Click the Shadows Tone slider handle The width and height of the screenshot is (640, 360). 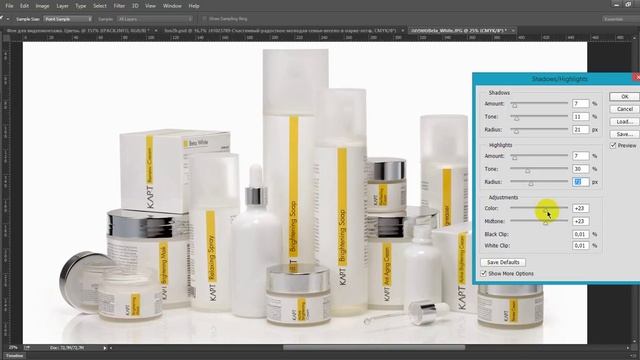[x=516, y=118]
